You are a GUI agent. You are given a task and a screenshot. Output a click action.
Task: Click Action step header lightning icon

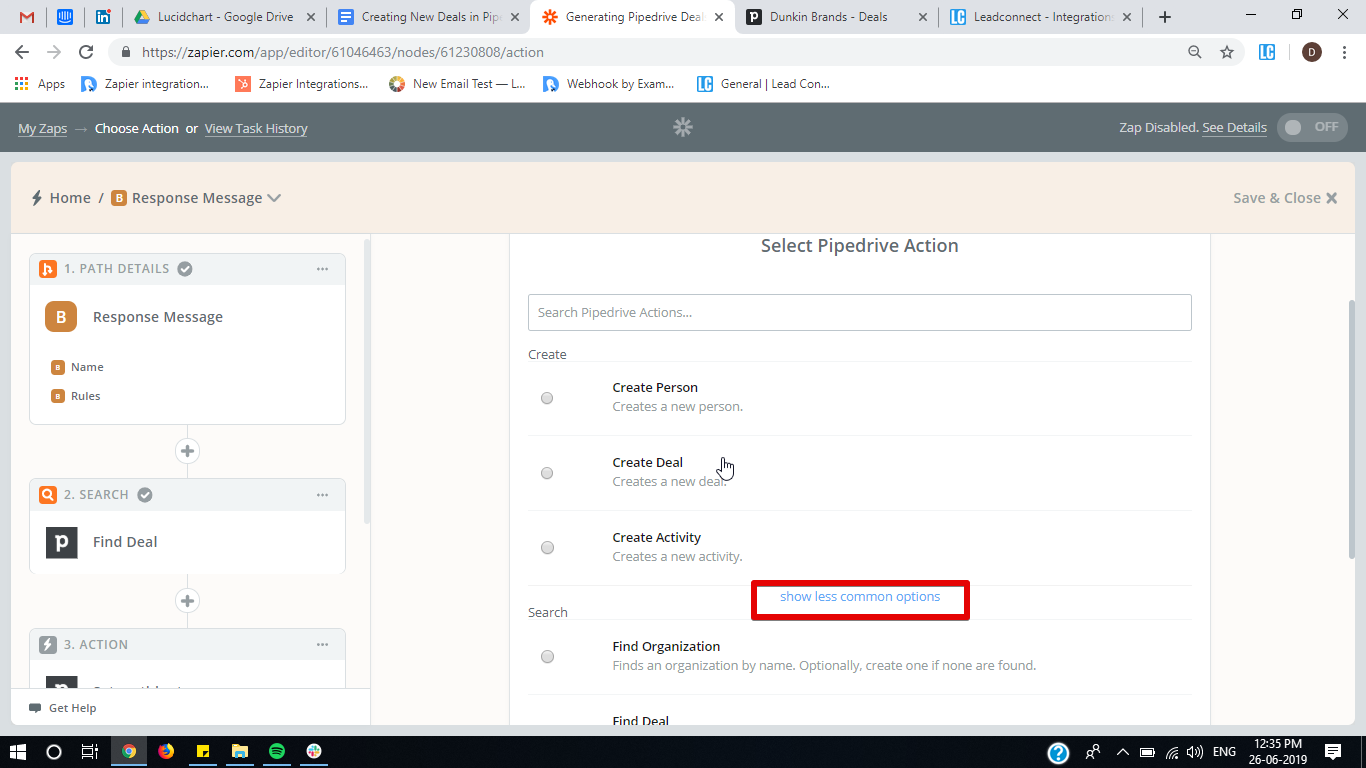click(48, 644)
